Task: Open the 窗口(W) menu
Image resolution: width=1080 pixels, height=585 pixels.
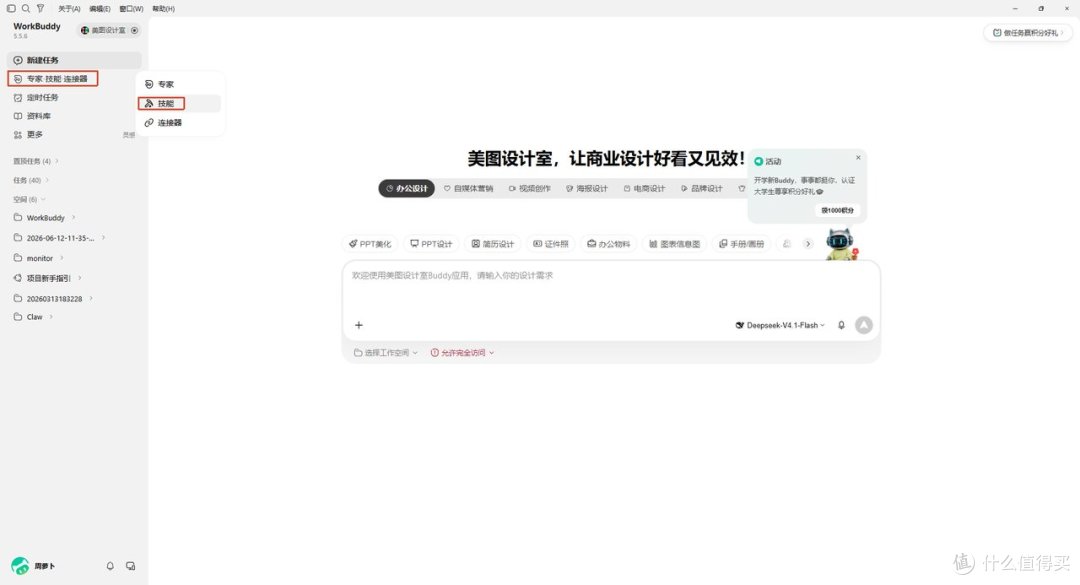Action: [x=131, y=9]
